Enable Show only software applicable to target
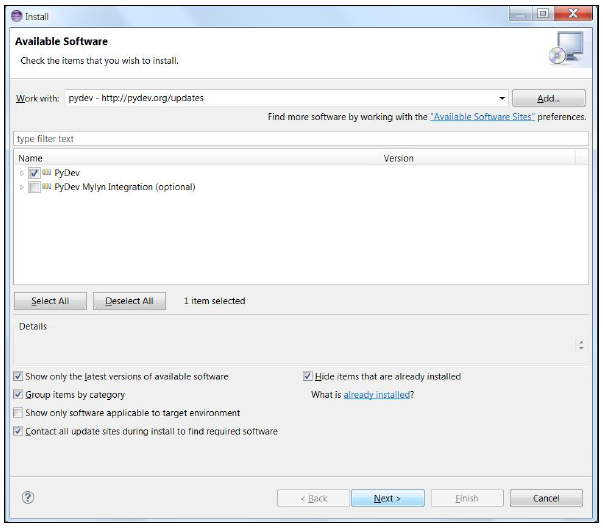603x528 pixels. 18,413
